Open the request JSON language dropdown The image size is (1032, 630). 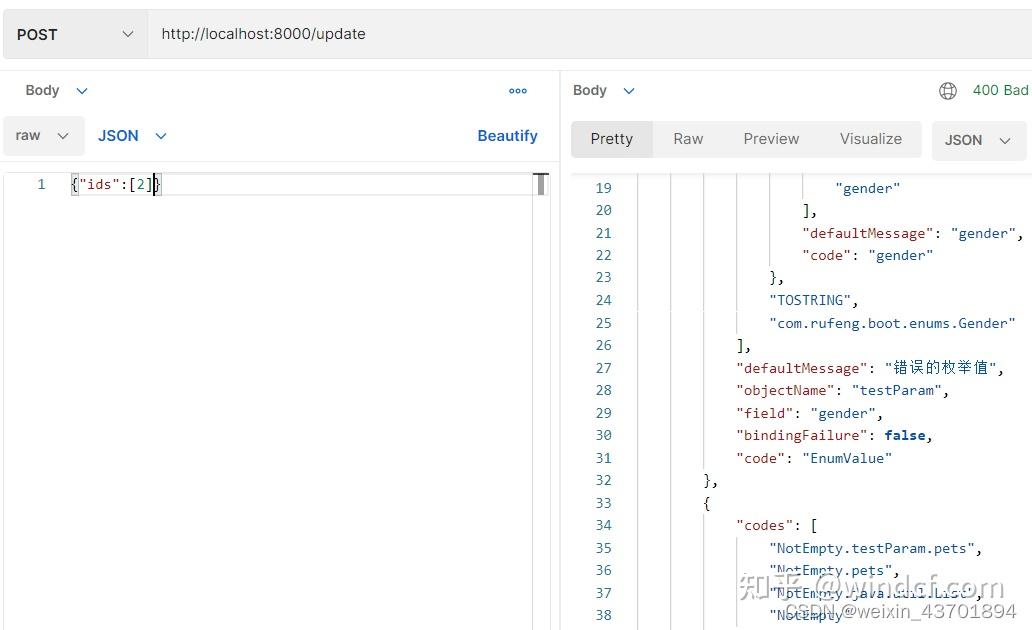pyautogui.click(x=131, y=135)
